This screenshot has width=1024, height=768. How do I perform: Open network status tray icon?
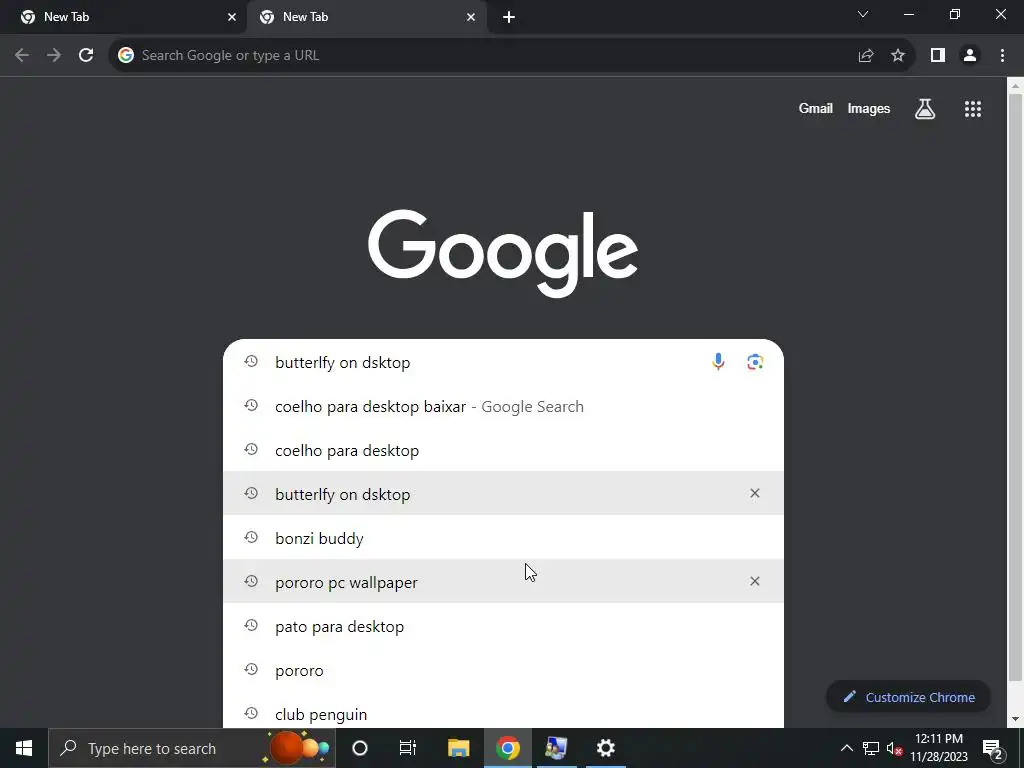(x=871, y=748)
